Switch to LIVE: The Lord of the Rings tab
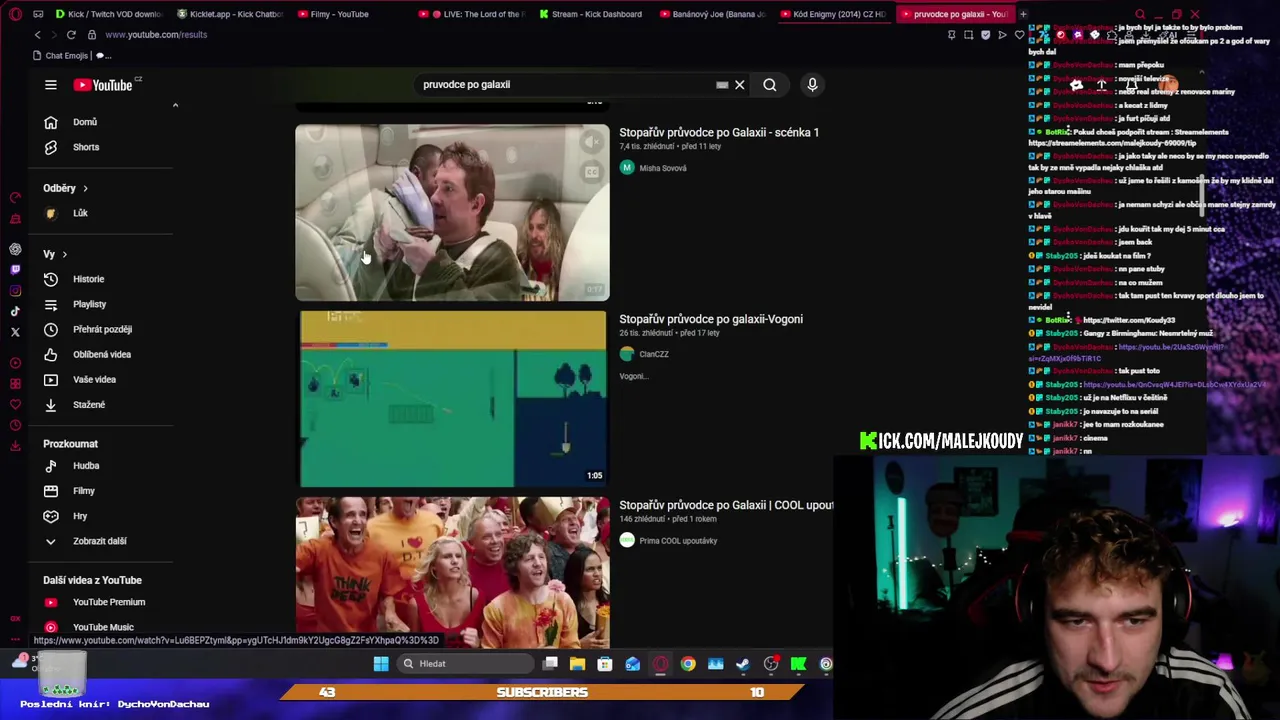This screenshot has width=1280, height=720. point(472,14)
